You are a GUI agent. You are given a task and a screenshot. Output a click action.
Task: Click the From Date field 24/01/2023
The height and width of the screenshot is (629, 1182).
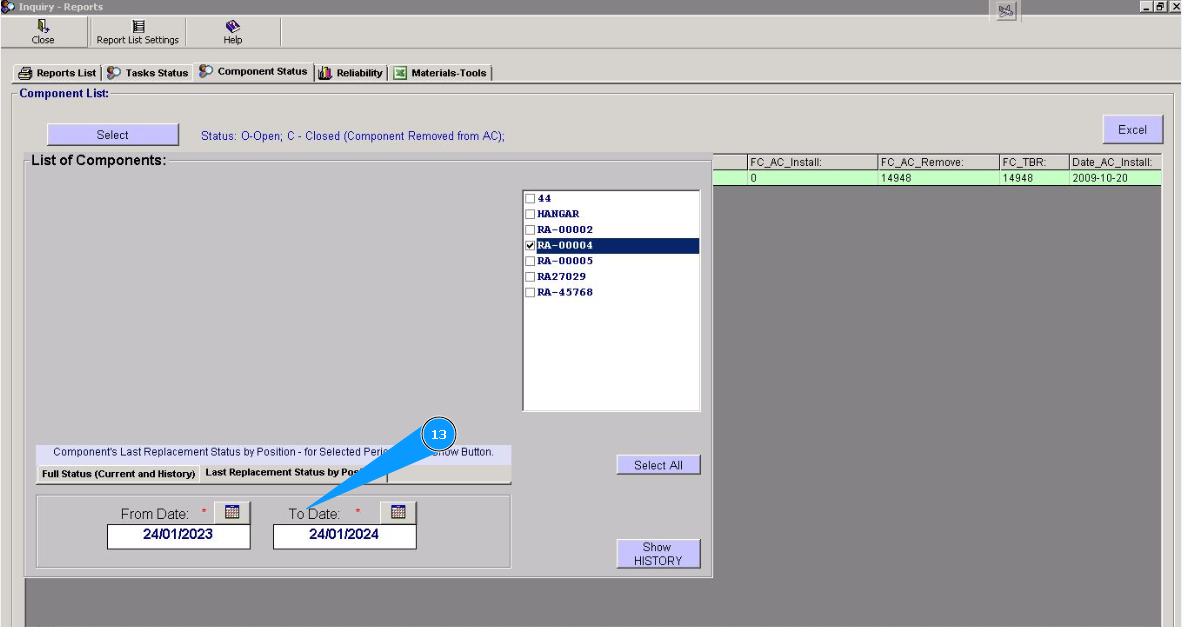tap(179, 536)
